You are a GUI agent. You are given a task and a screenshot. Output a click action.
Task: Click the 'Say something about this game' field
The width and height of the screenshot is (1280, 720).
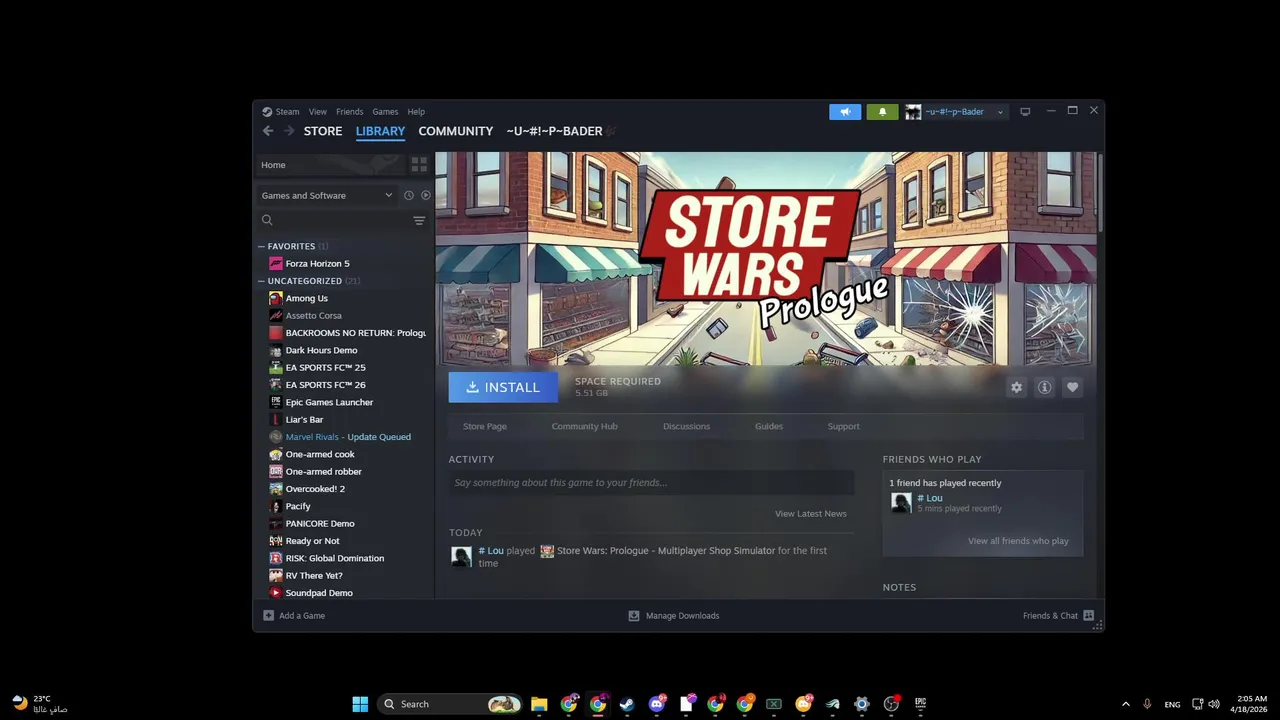point(651,483)
